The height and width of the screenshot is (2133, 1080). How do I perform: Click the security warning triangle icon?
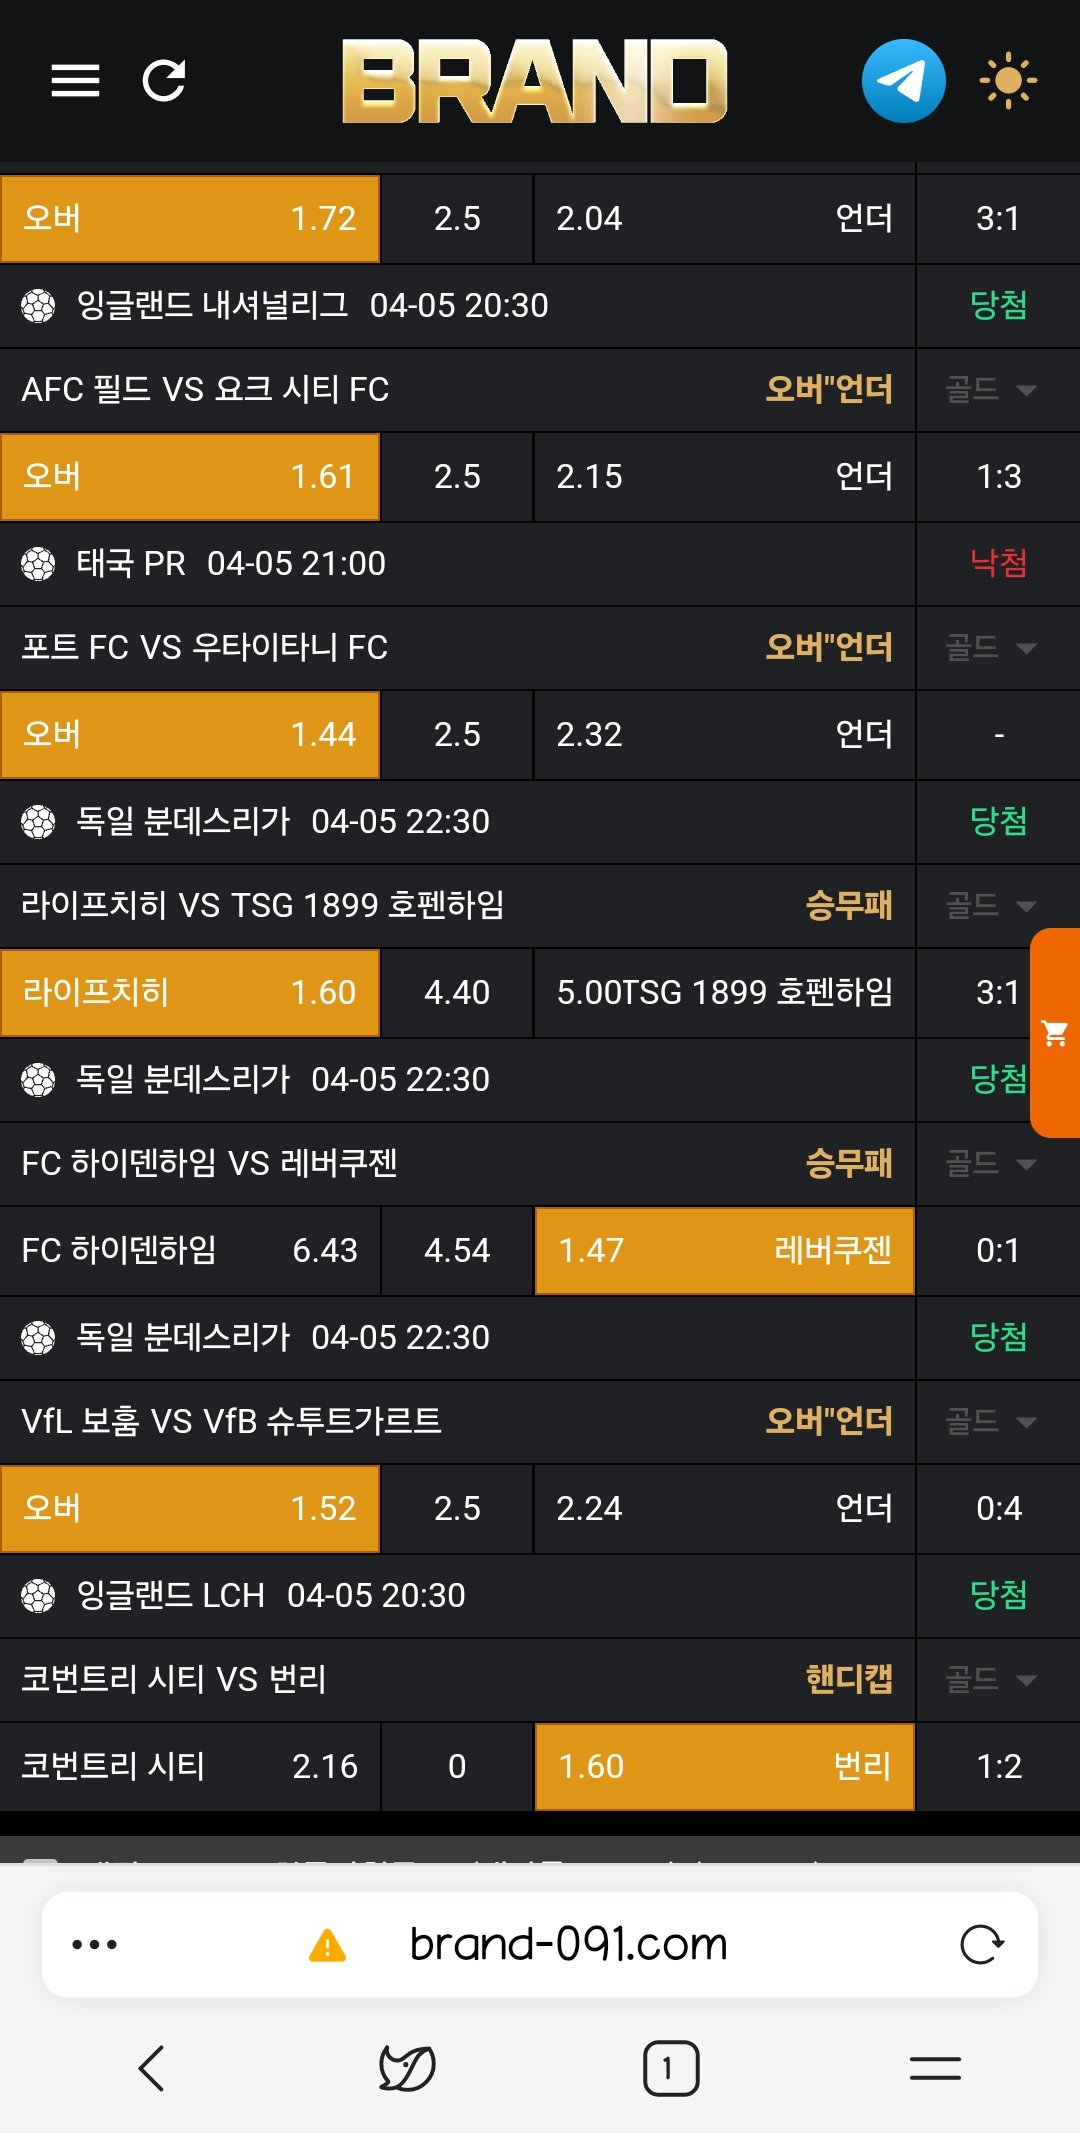click(x=327, y=1946)
